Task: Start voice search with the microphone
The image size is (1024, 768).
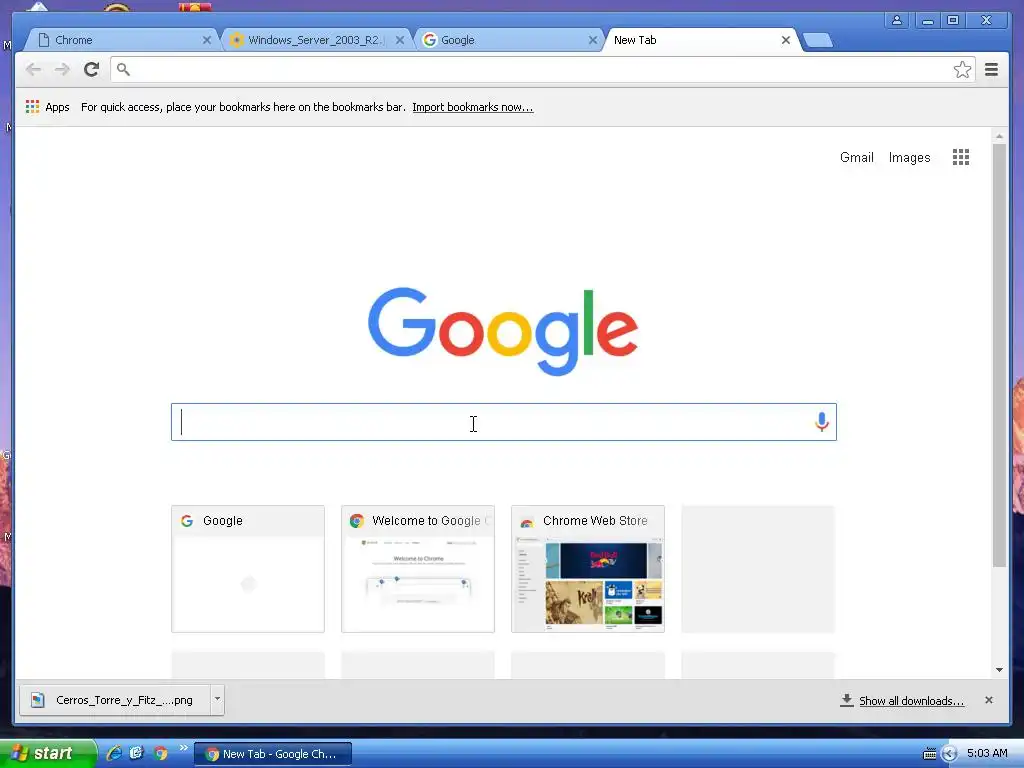Action: [822, 422]
